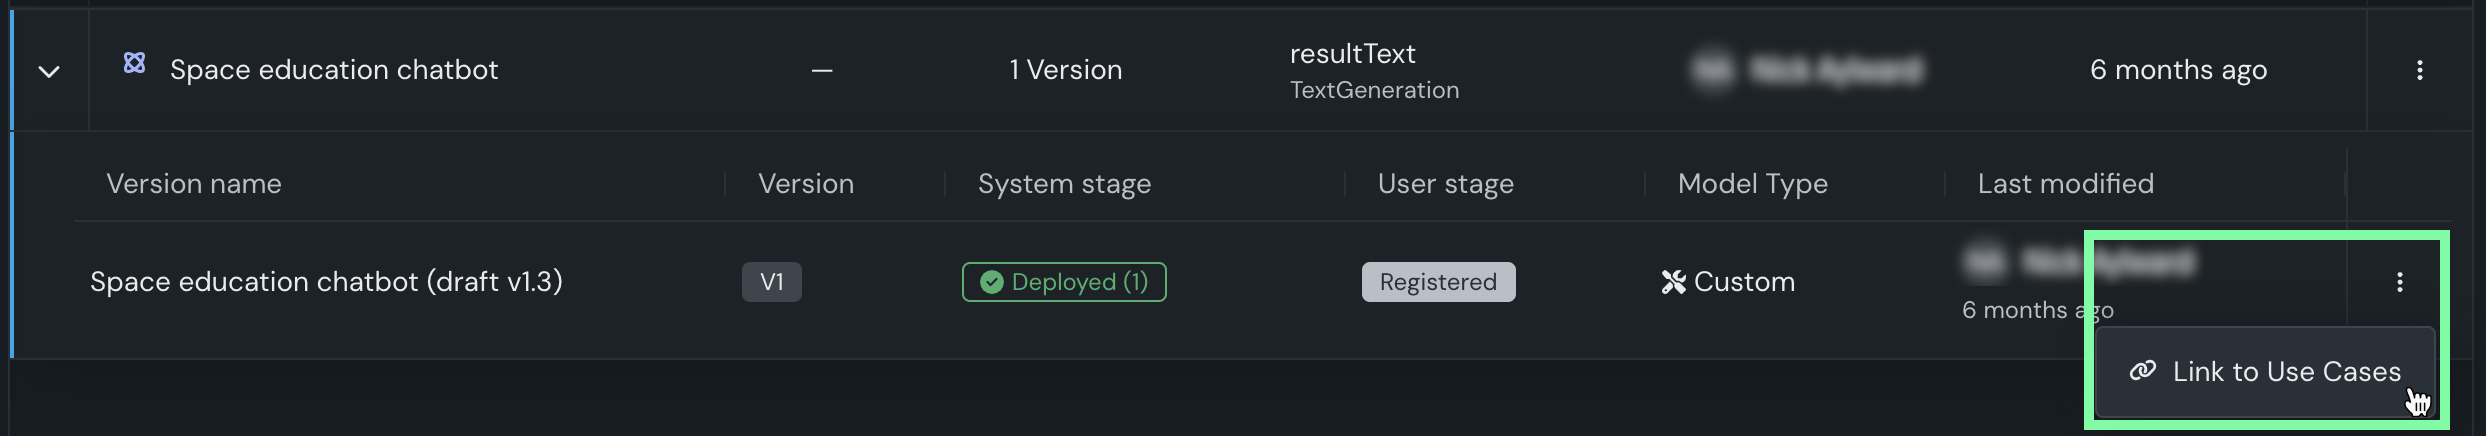Sort by the Version name column header
The width and height of the screenshot is (2486, 436).
point(194,184)
